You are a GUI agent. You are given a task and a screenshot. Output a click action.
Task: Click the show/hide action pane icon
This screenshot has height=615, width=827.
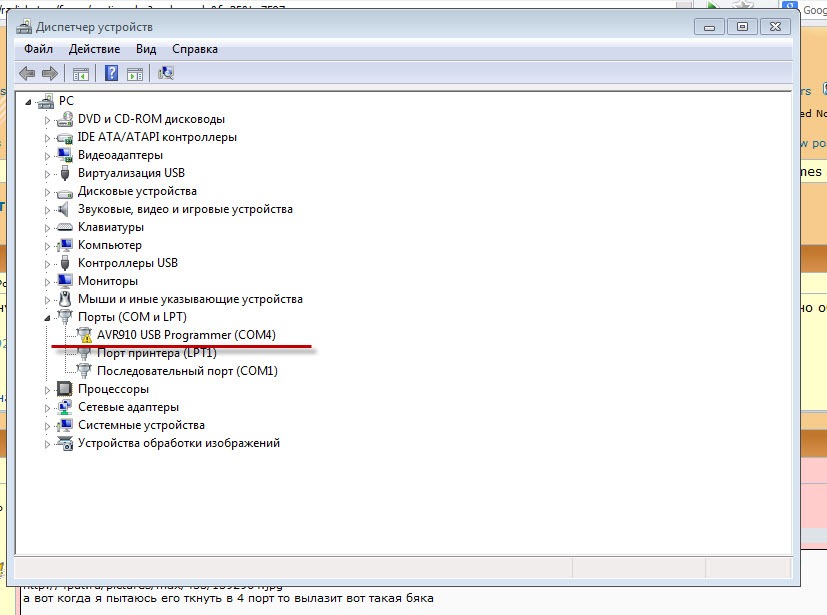pyautogui.click(x=135, y=73)
